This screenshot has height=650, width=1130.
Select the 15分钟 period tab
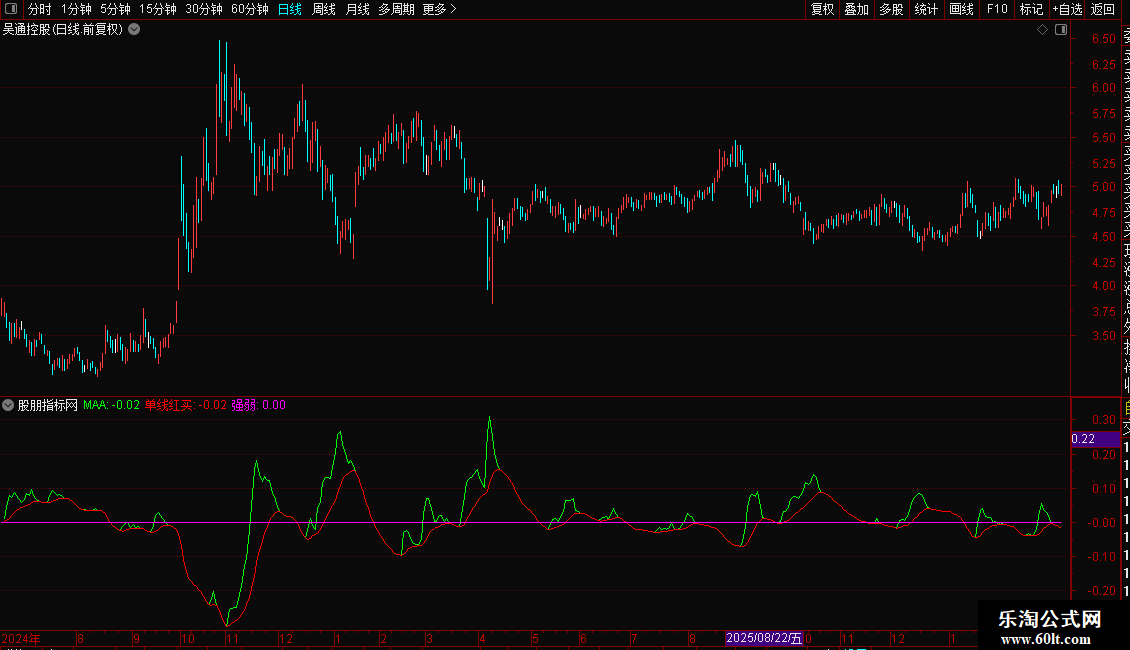157,9
